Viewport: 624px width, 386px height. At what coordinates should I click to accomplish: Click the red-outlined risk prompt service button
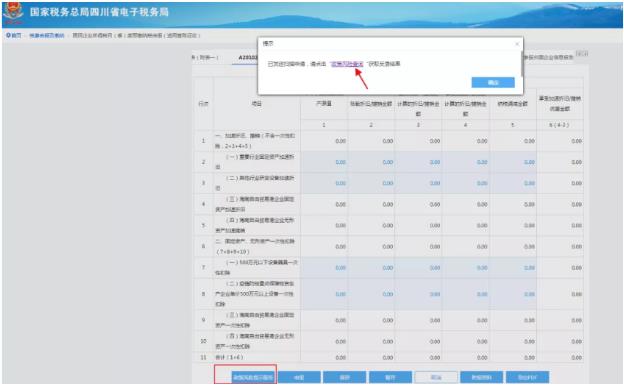253,377
